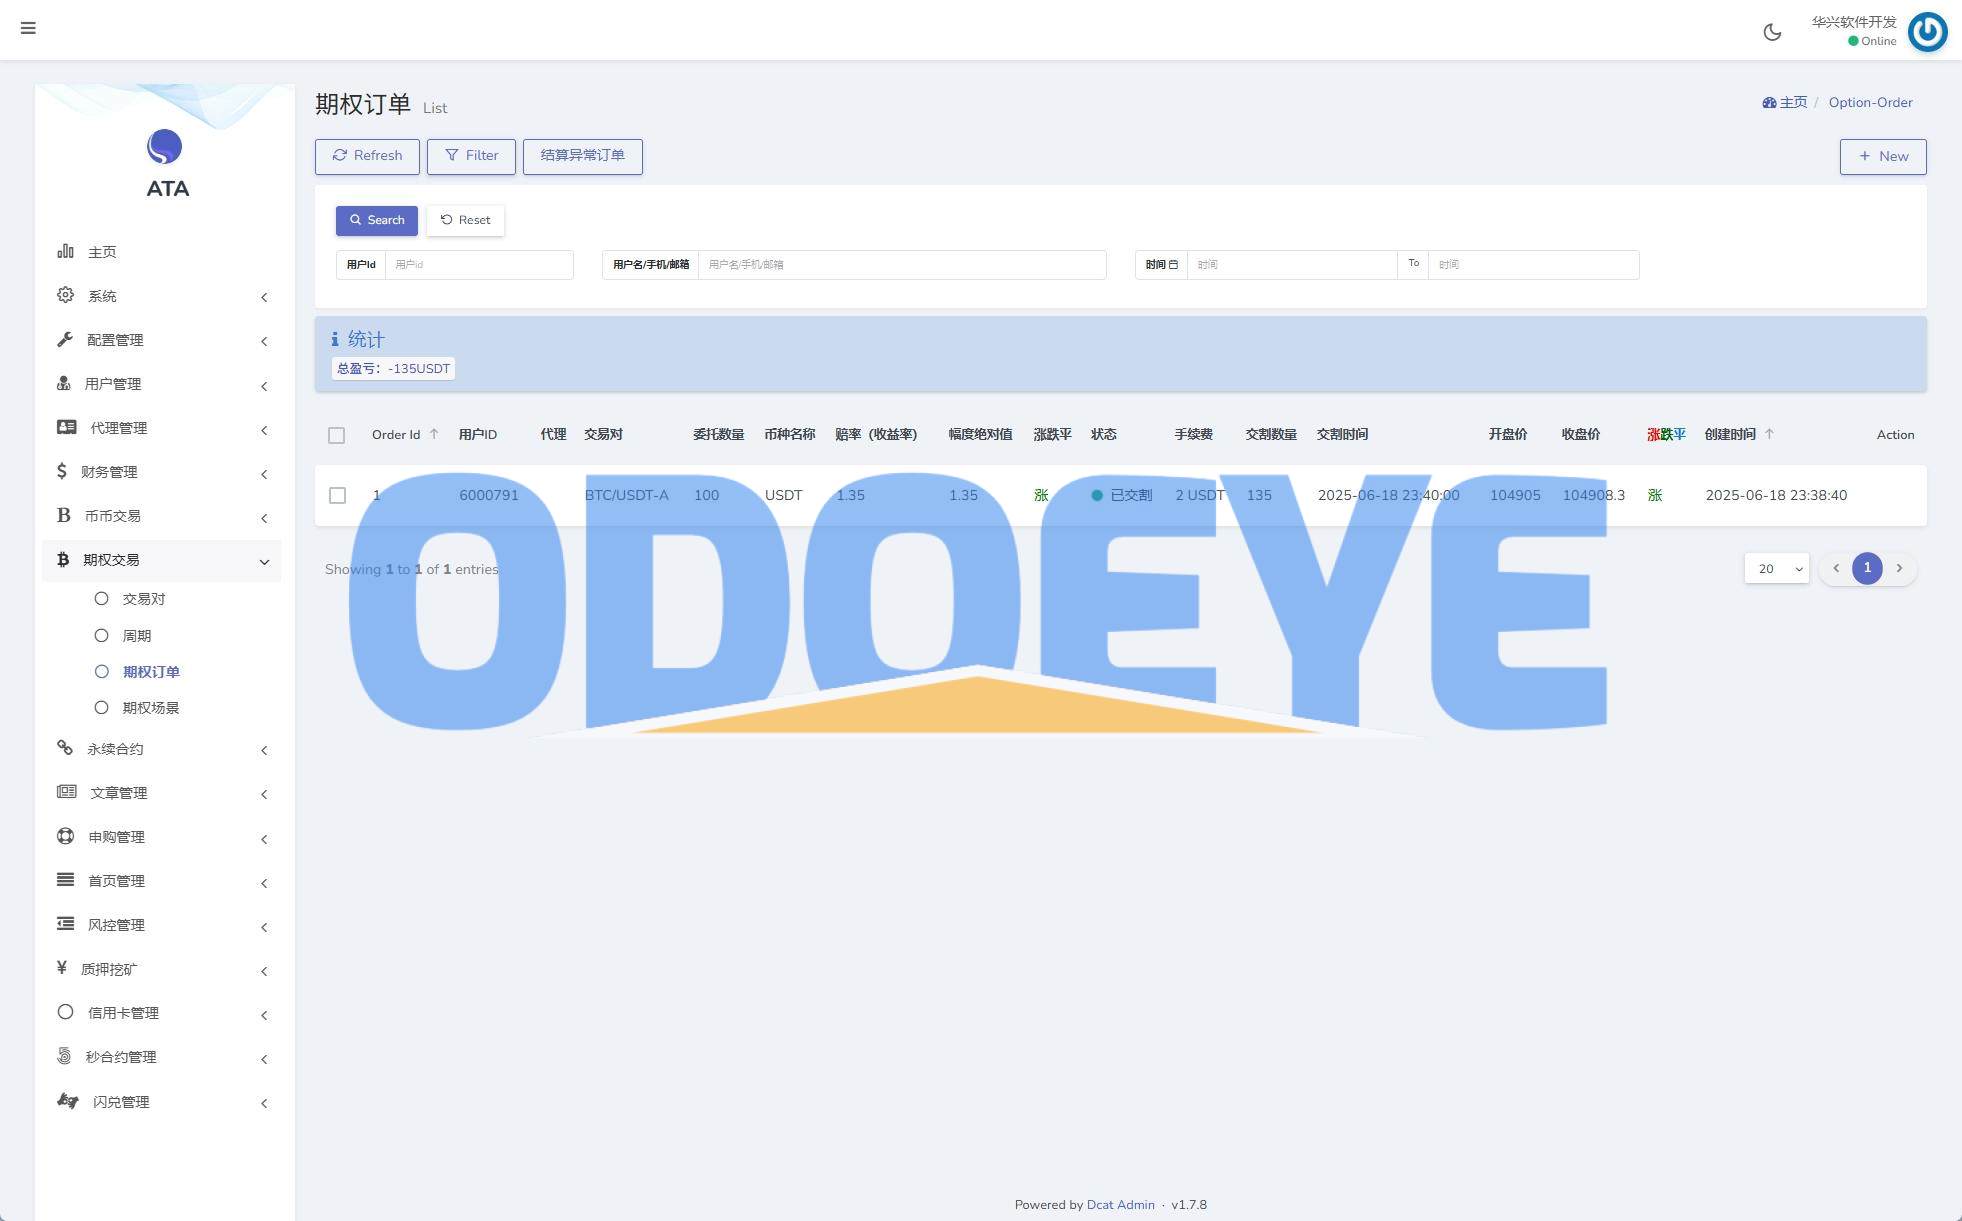The height and width of the screenshot is (1221, 1962).
Task: Check the select-all header checkbox
Action: 337,435
